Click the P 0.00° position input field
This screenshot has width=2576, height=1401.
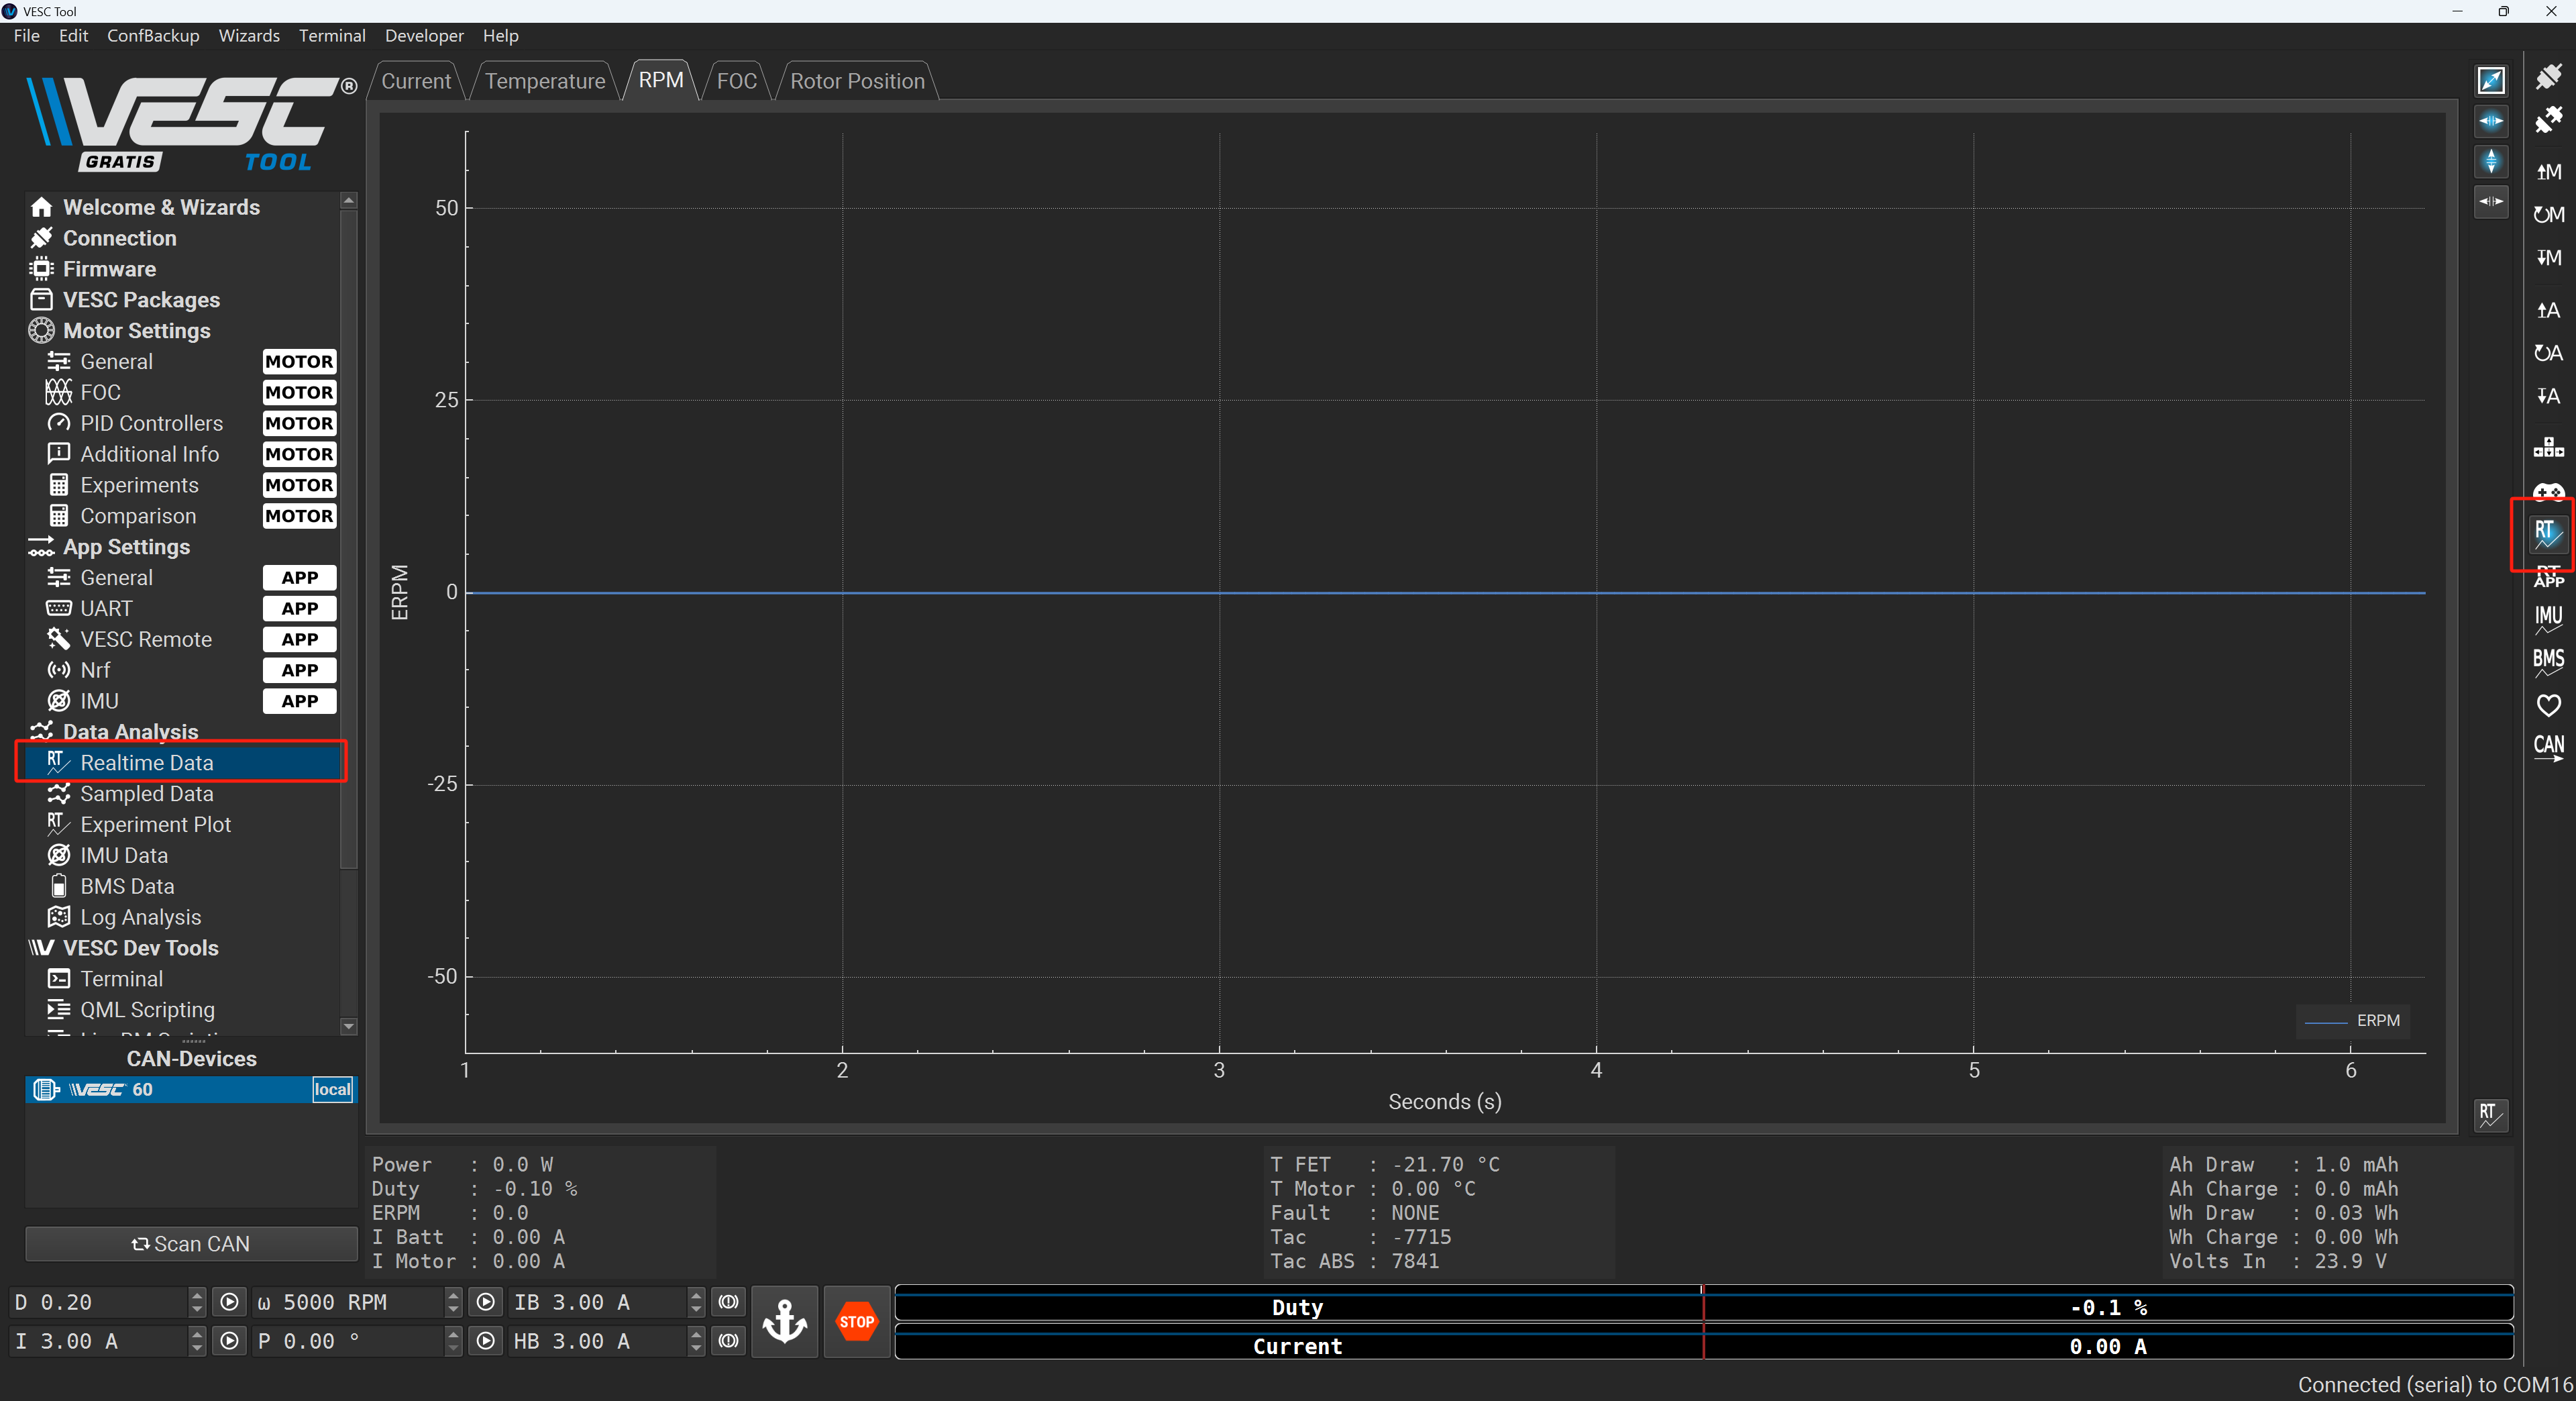tap(348, 1341)
